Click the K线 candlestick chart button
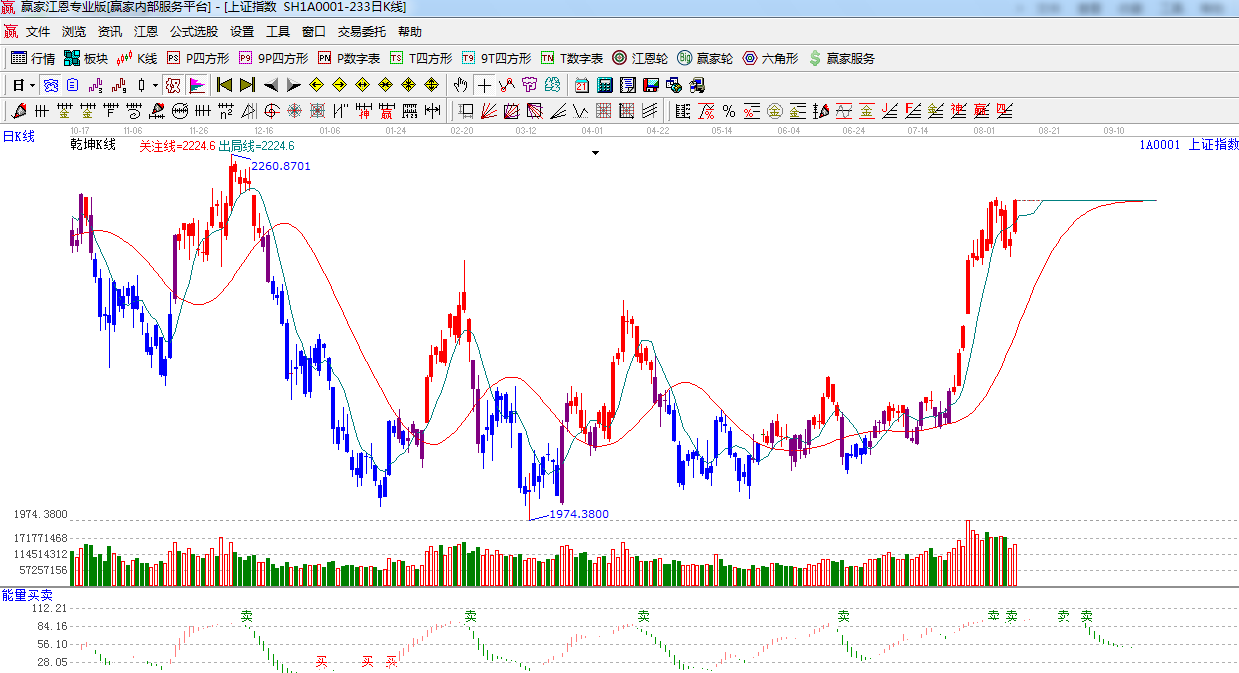Screen dimensions: 1239x673 coord(138,59)
